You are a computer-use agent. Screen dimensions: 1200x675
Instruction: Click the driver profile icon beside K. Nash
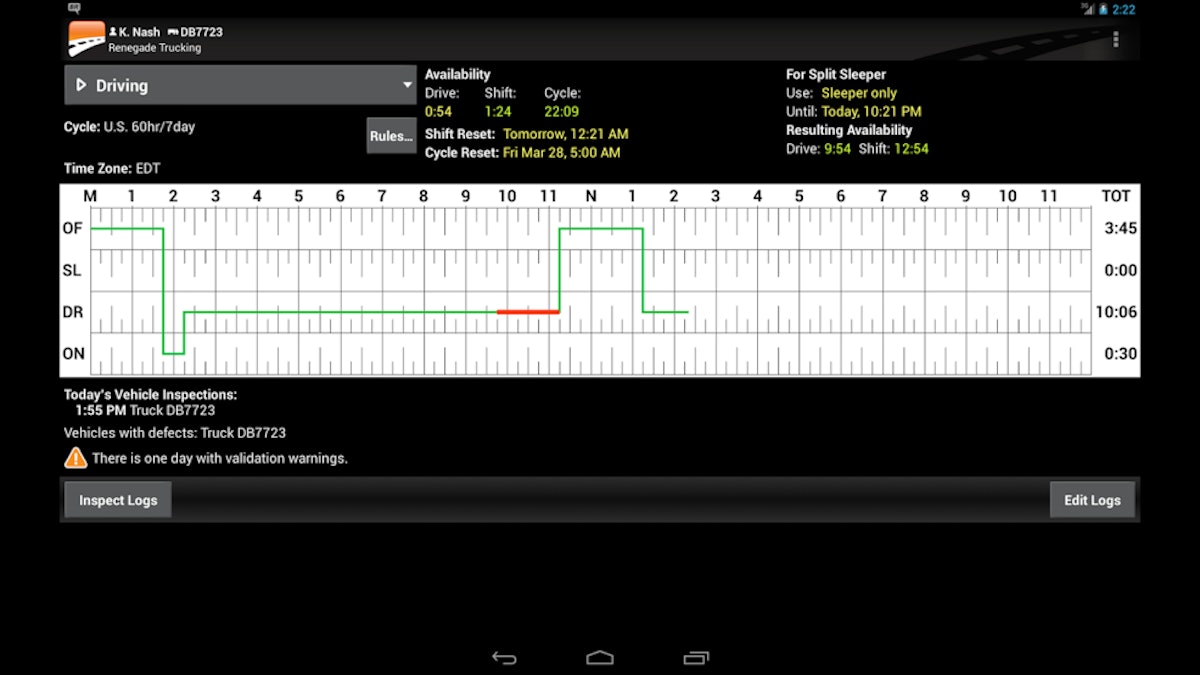tap(113, 32)
